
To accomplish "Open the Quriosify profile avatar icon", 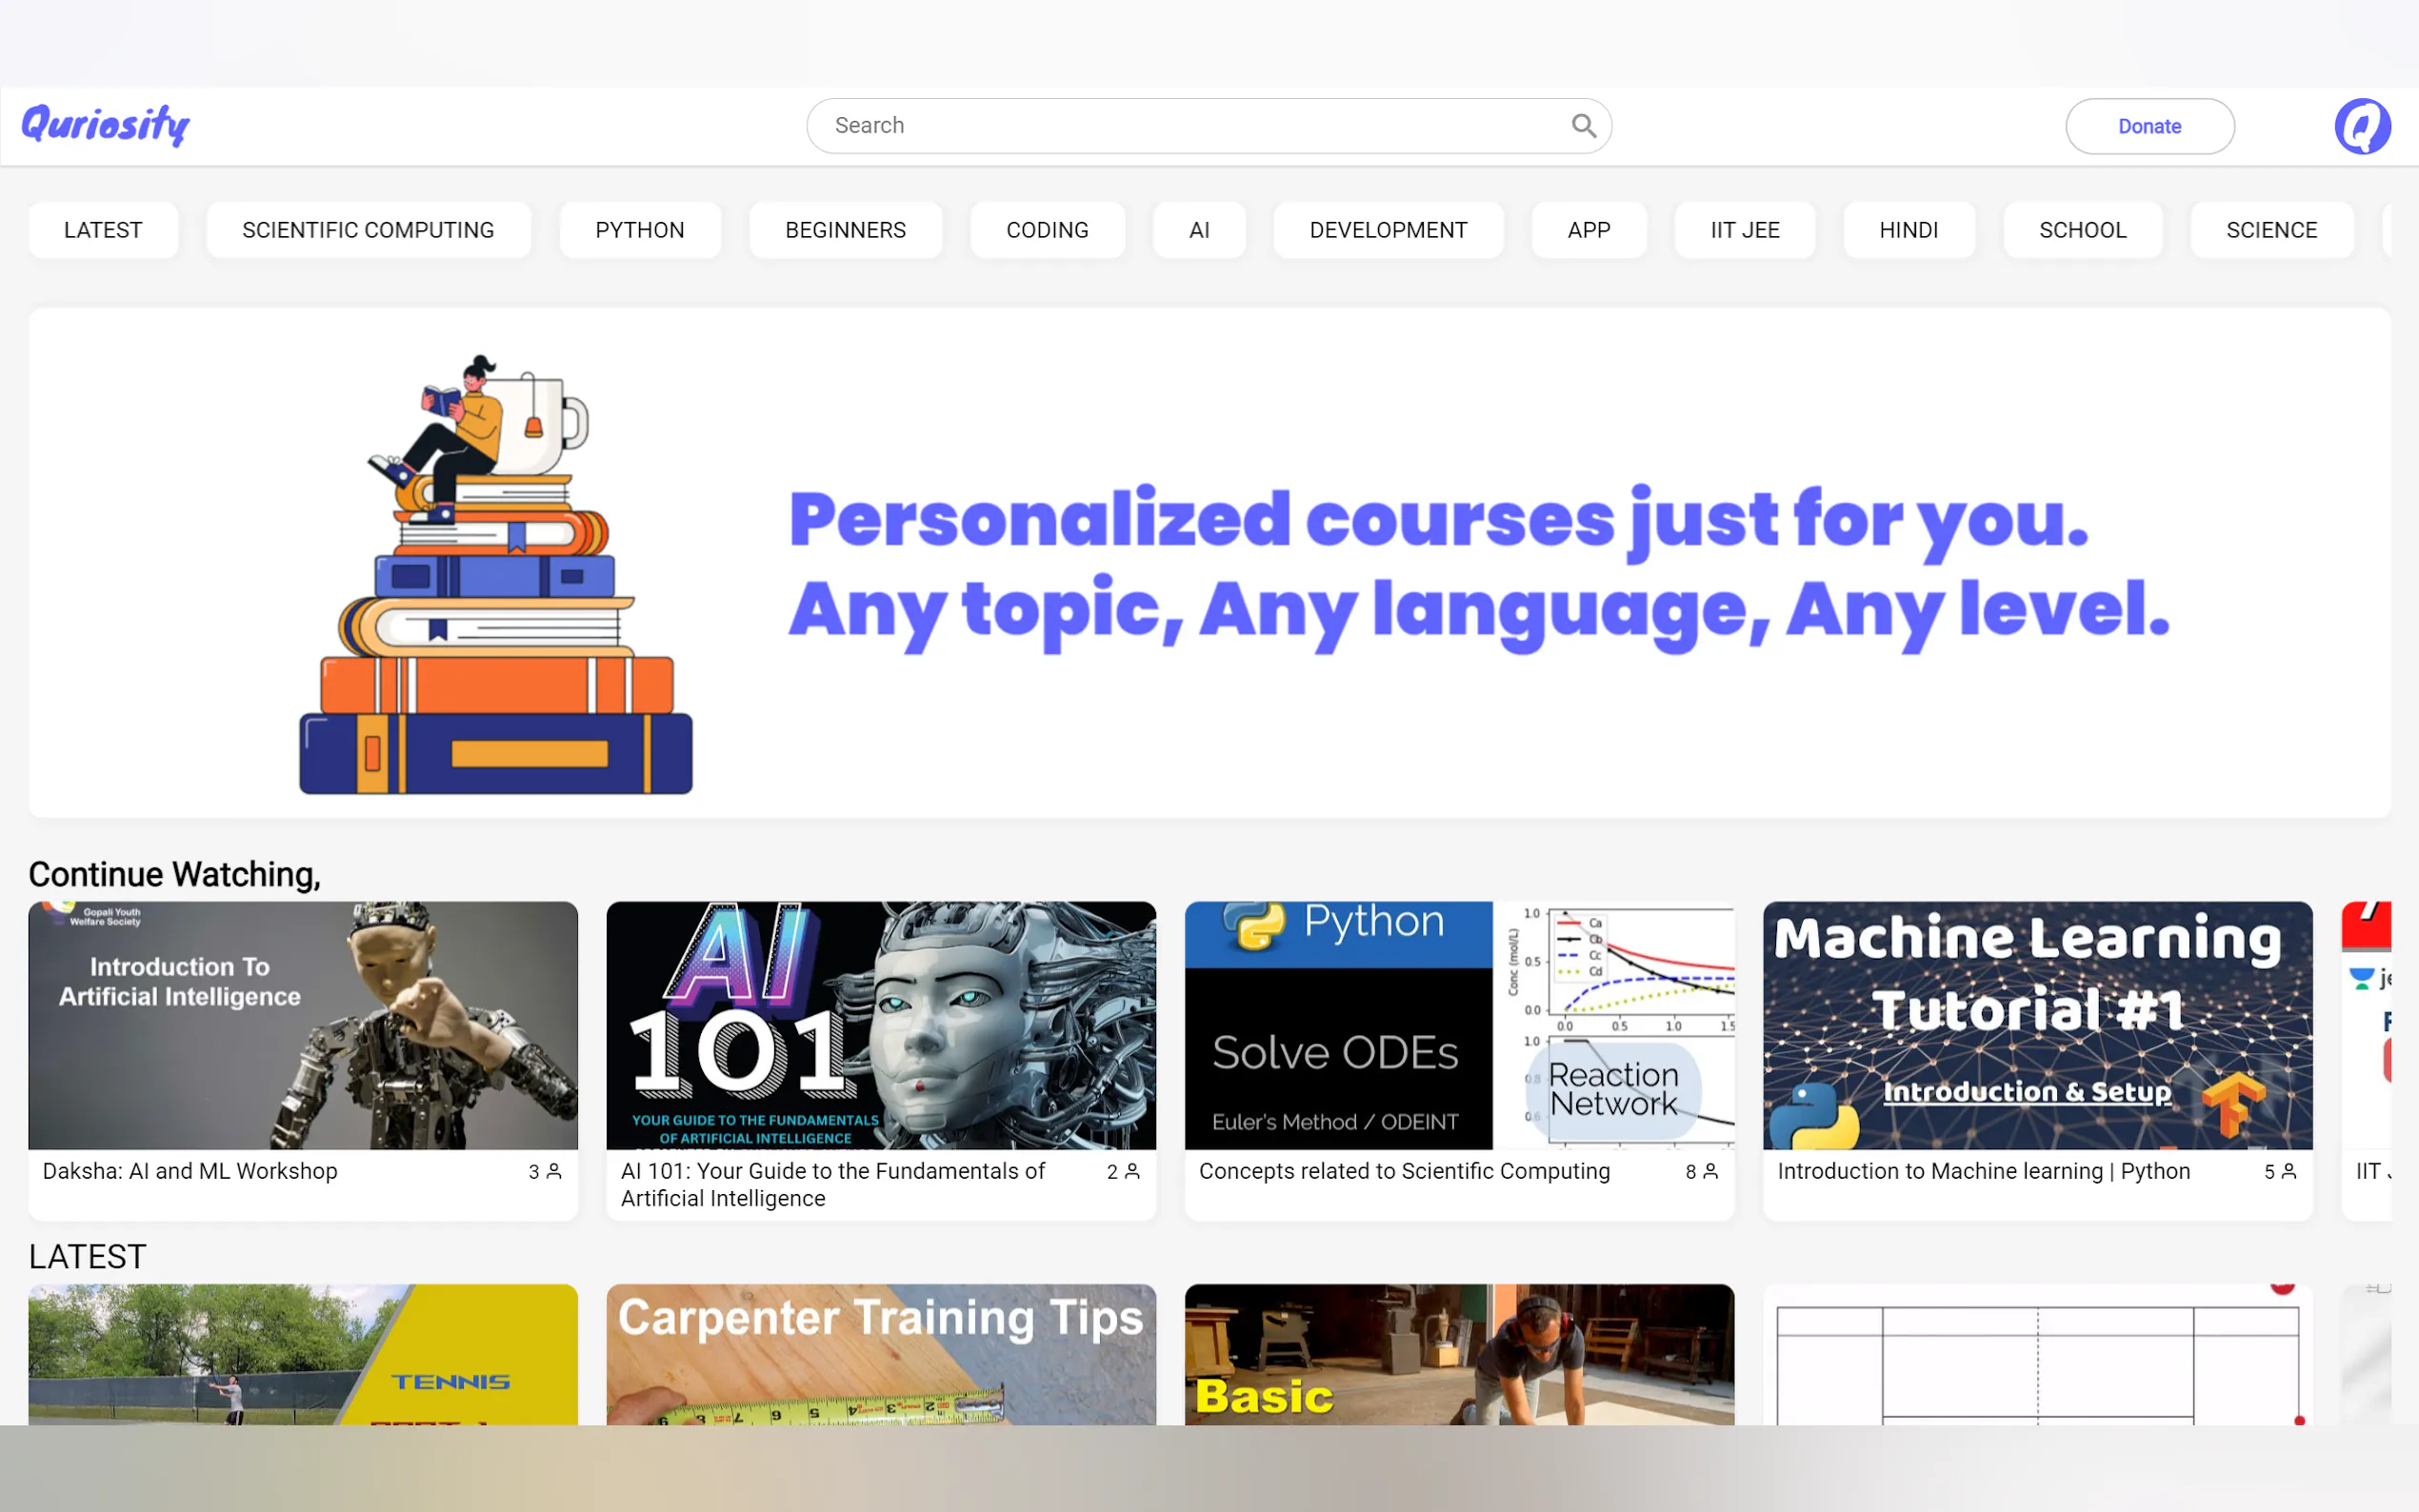I will (x=2361, y=126).
